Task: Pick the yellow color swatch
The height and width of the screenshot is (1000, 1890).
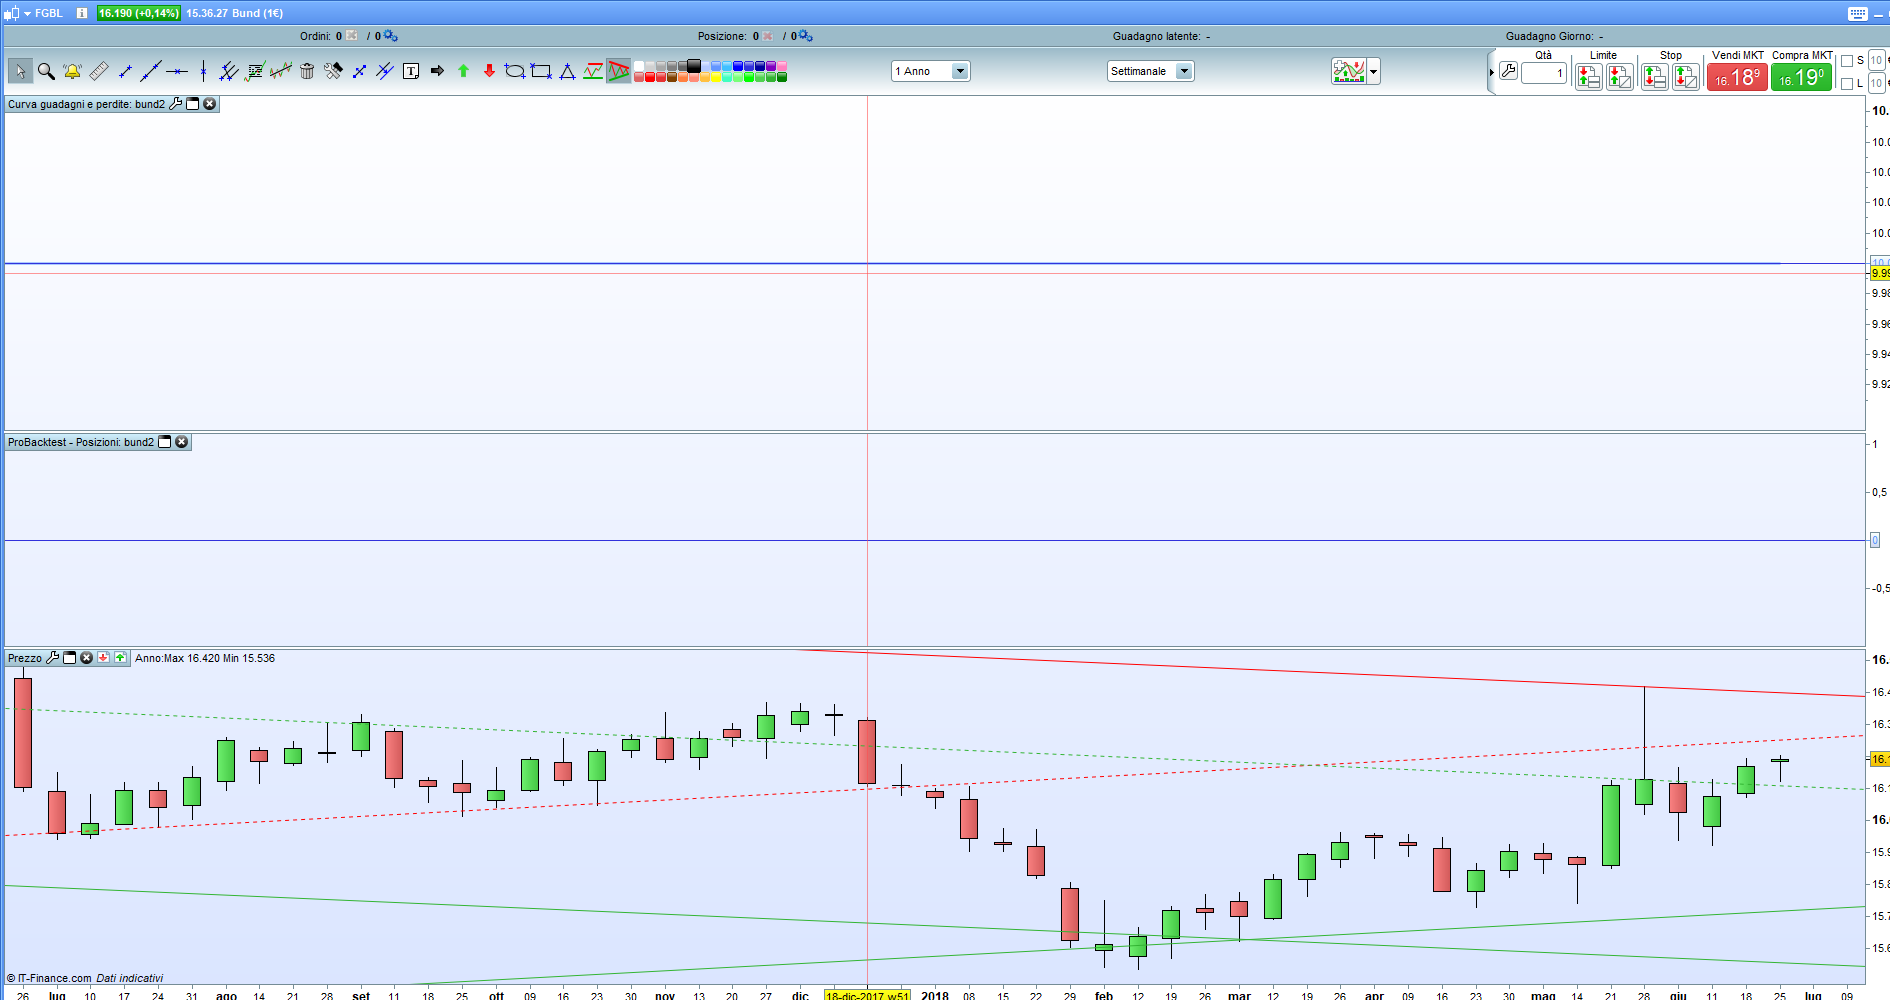Action: point(716,77)
